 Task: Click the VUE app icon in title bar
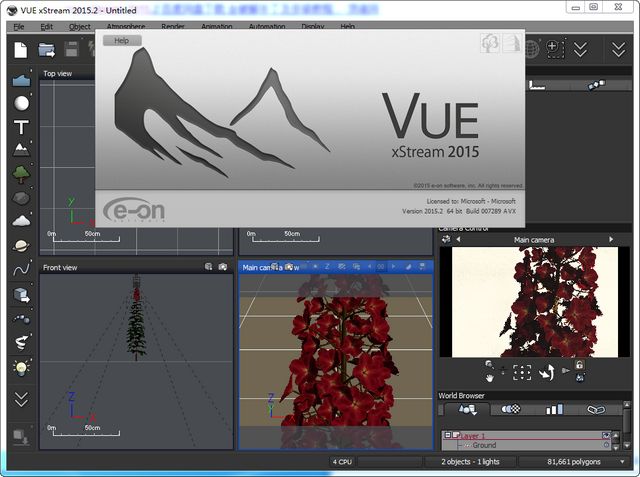click(12, 10)
